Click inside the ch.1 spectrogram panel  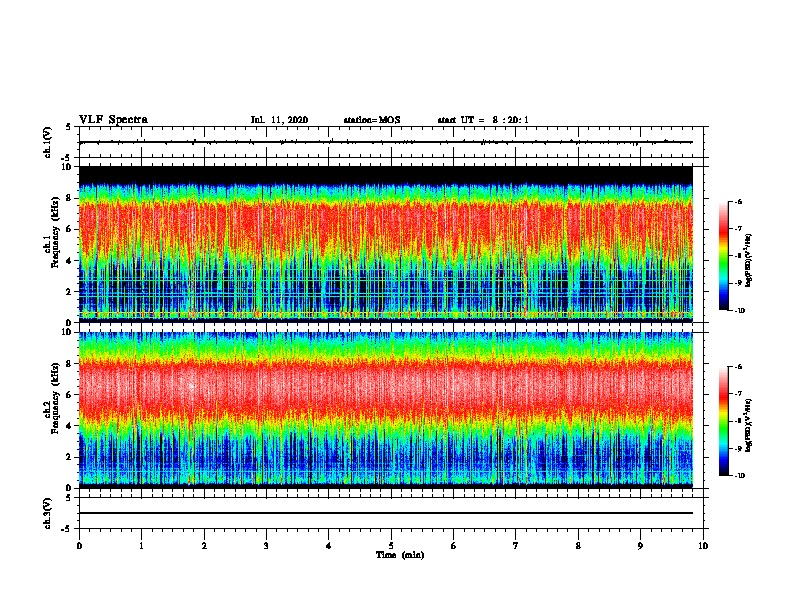[386, 244]
